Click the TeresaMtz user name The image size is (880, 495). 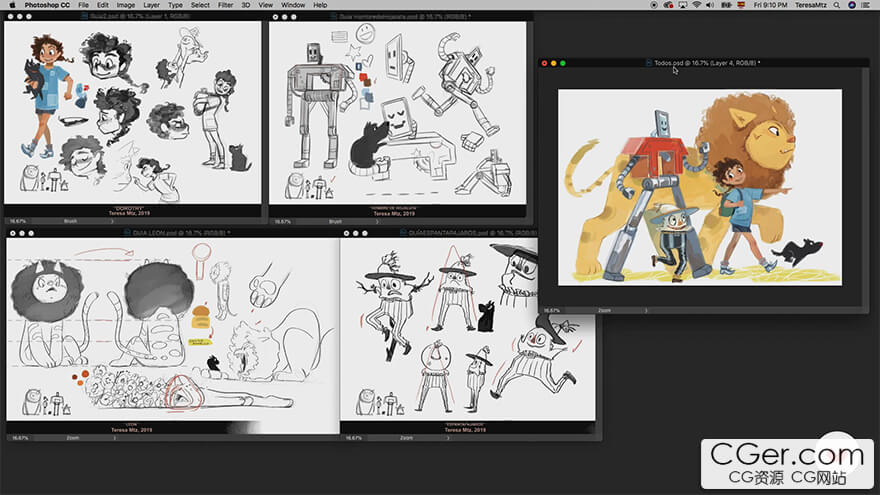(x=811, y=5)
